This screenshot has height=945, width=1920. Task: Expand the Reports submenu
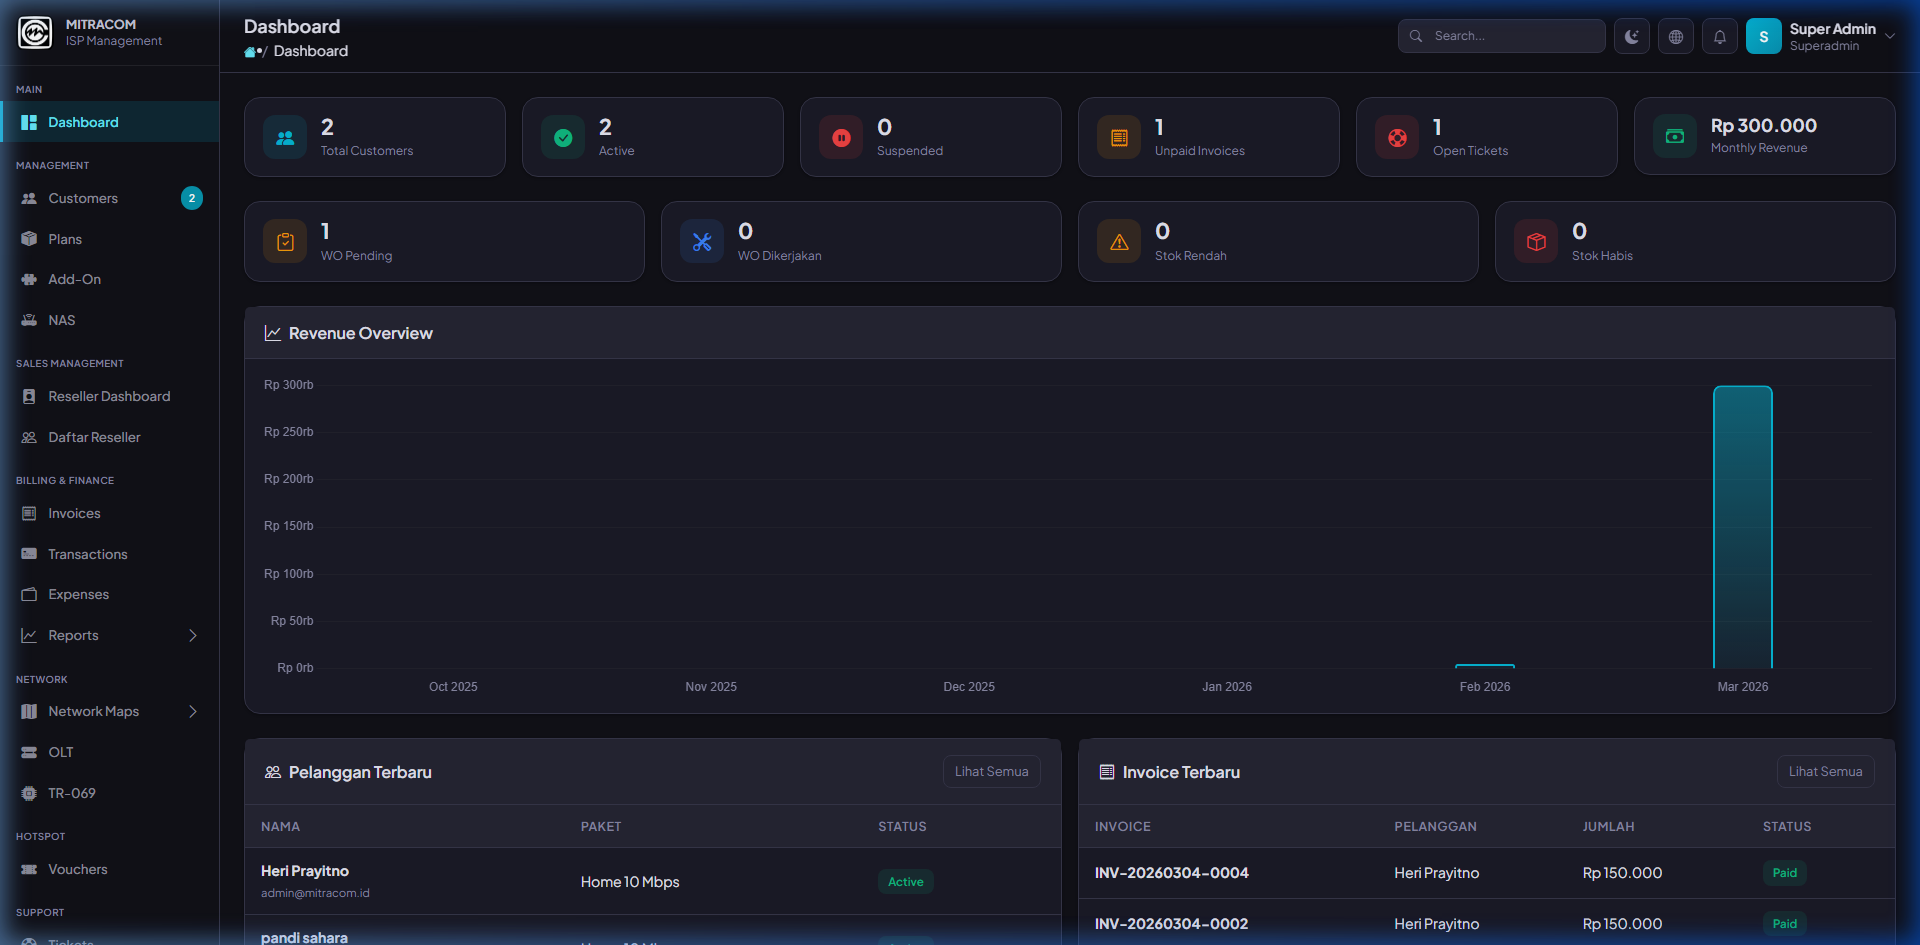point(192,635)
